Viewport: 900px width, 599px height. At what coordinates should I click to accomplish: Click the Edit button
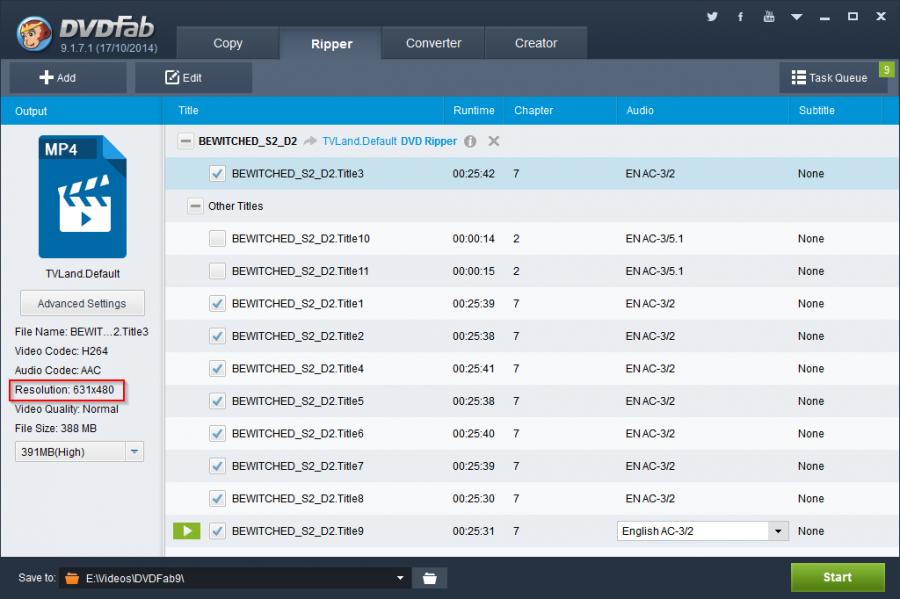(193, 77)
